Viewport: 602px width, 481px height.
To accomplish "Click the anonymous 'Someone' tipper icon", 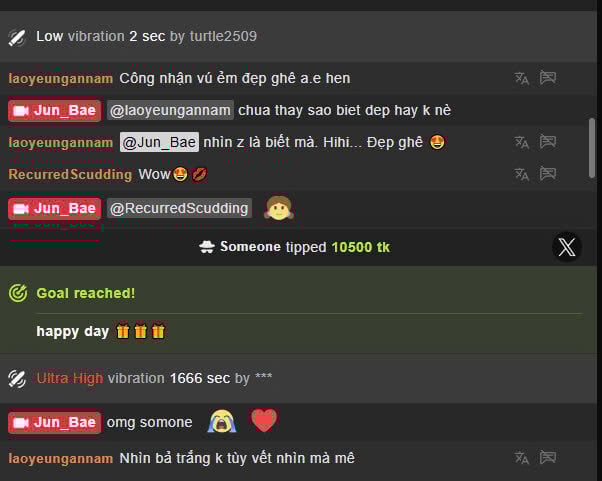I will point(207,247).
